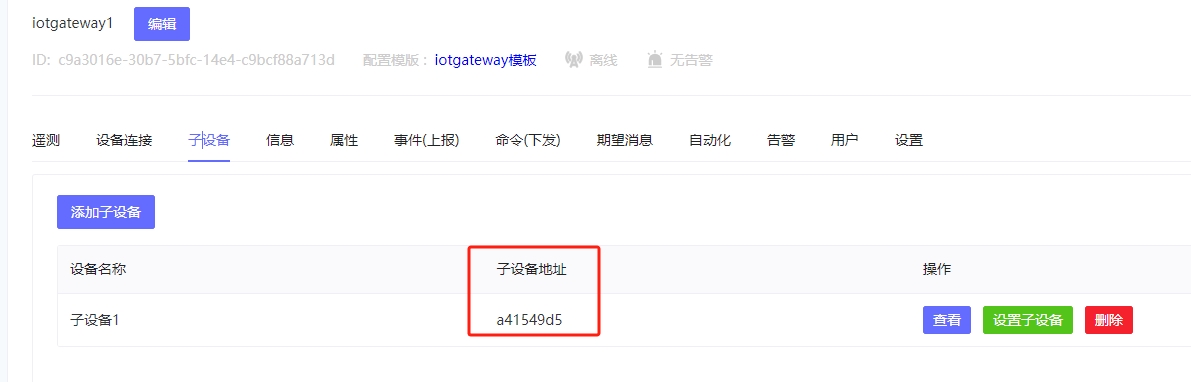
Task: Switch to the 自动化 tab
Action: click(710, 140)
